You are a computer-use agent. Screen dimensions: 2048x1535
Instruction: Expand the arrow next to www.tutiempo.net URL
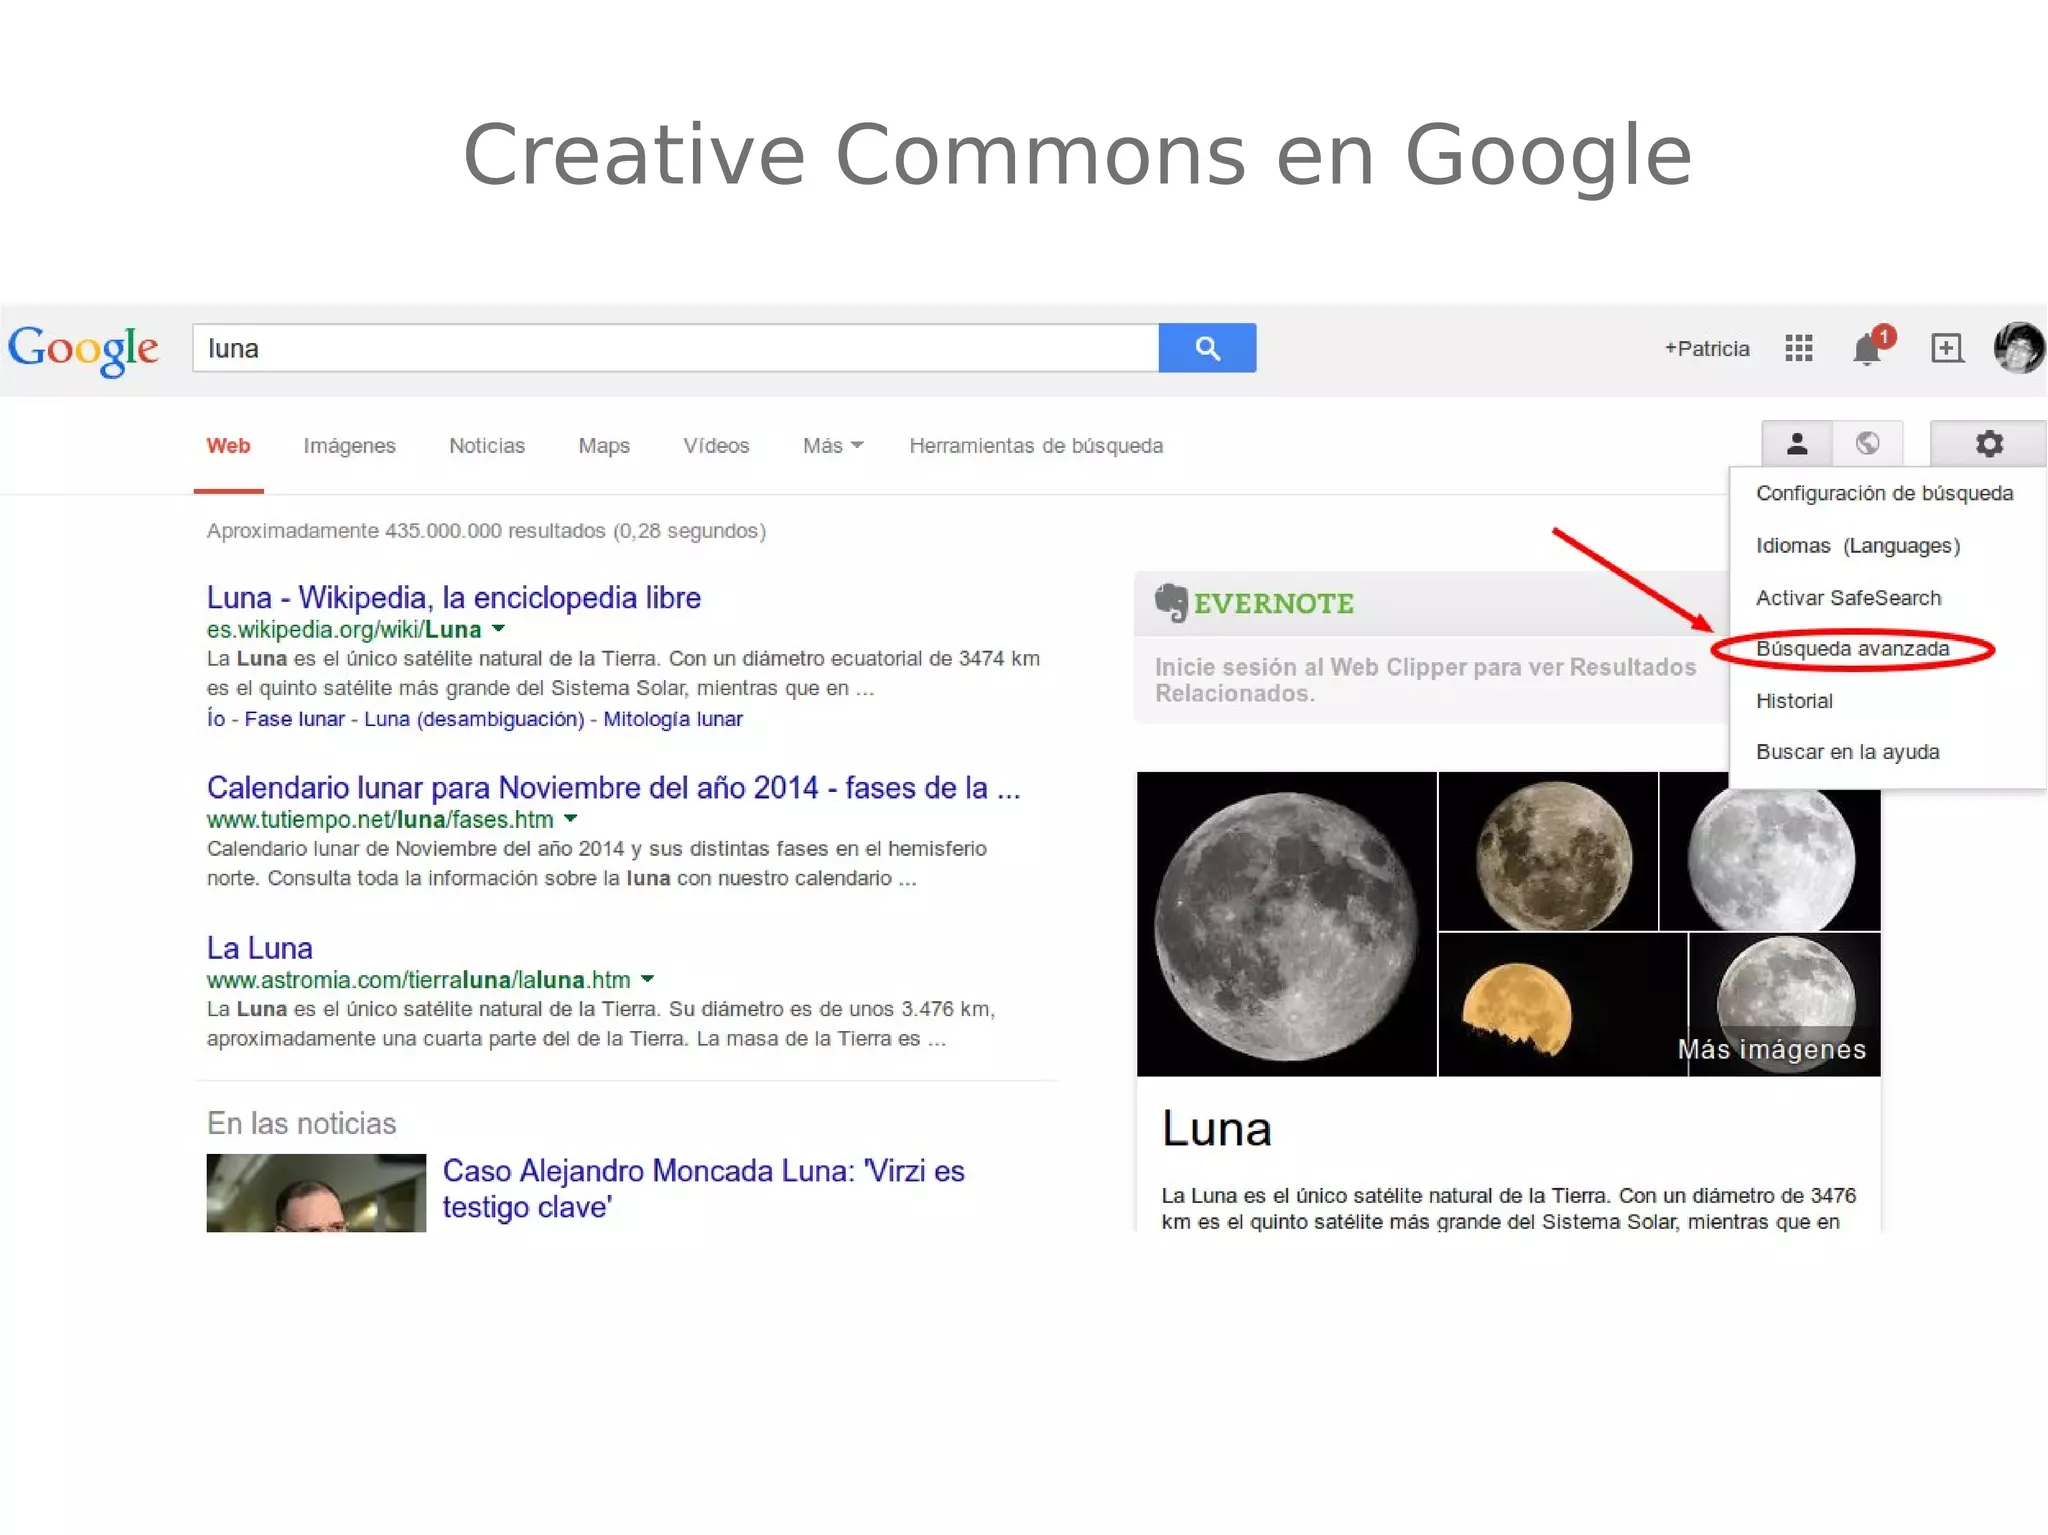point(571,819)
